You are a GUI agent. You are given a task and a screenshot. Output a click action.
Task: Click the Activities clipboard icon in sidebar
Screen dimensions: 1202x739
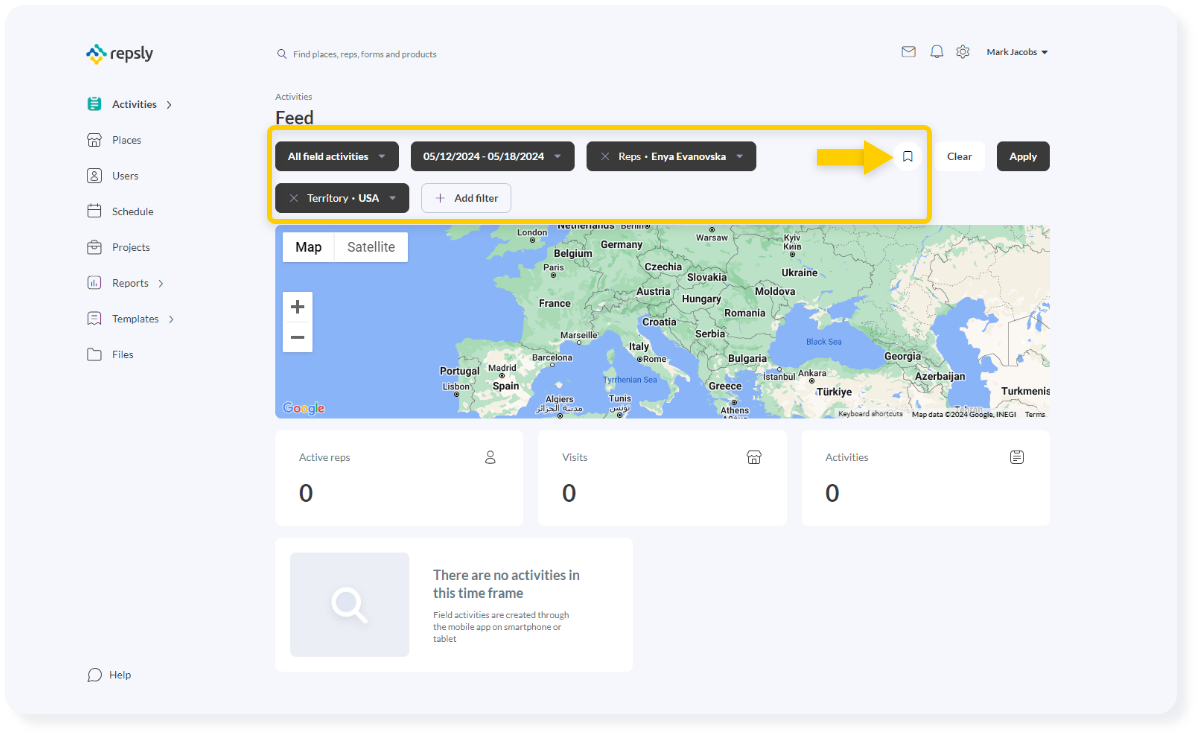tap(94, 104)
